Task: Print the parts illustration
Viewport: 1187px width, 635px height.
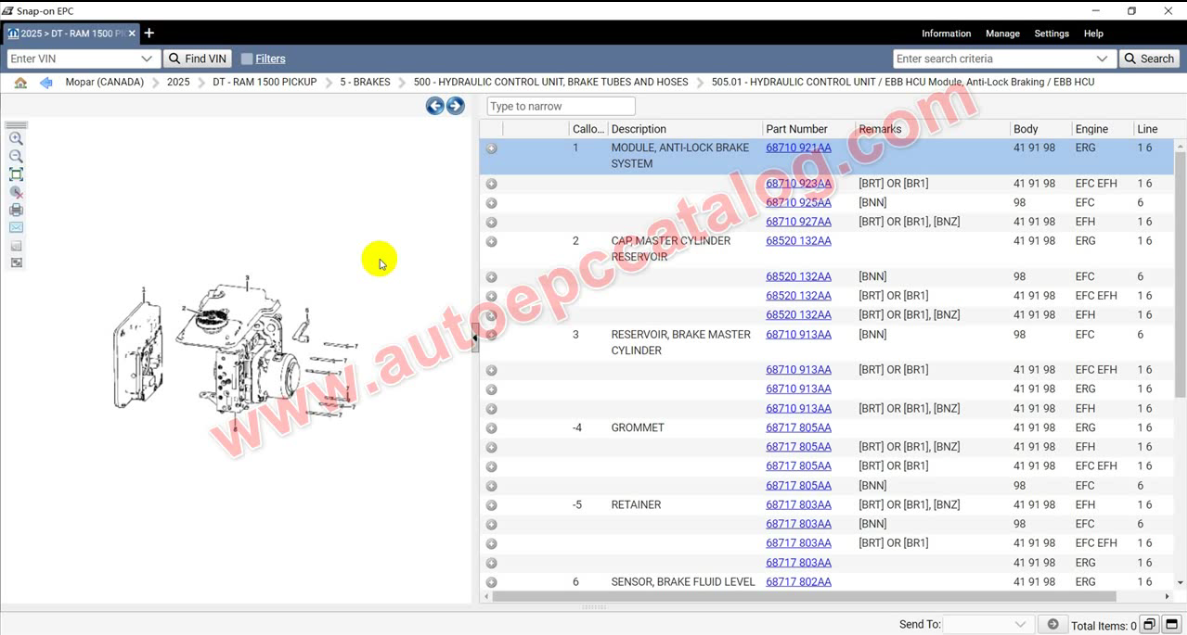Action: click(16, 210)
